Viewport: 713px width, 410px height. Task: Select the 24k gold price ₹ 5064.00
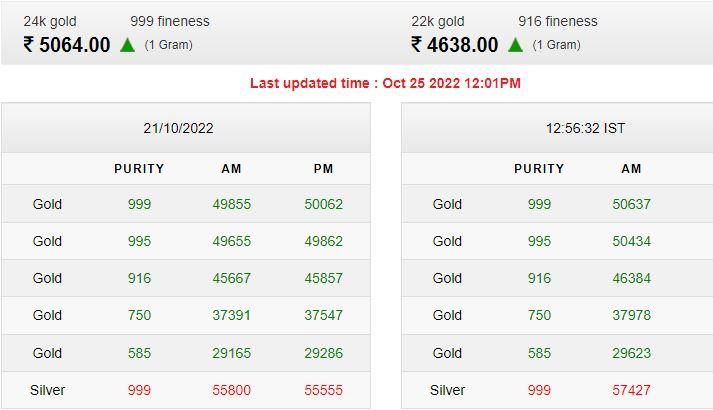[x=67, y=45]
